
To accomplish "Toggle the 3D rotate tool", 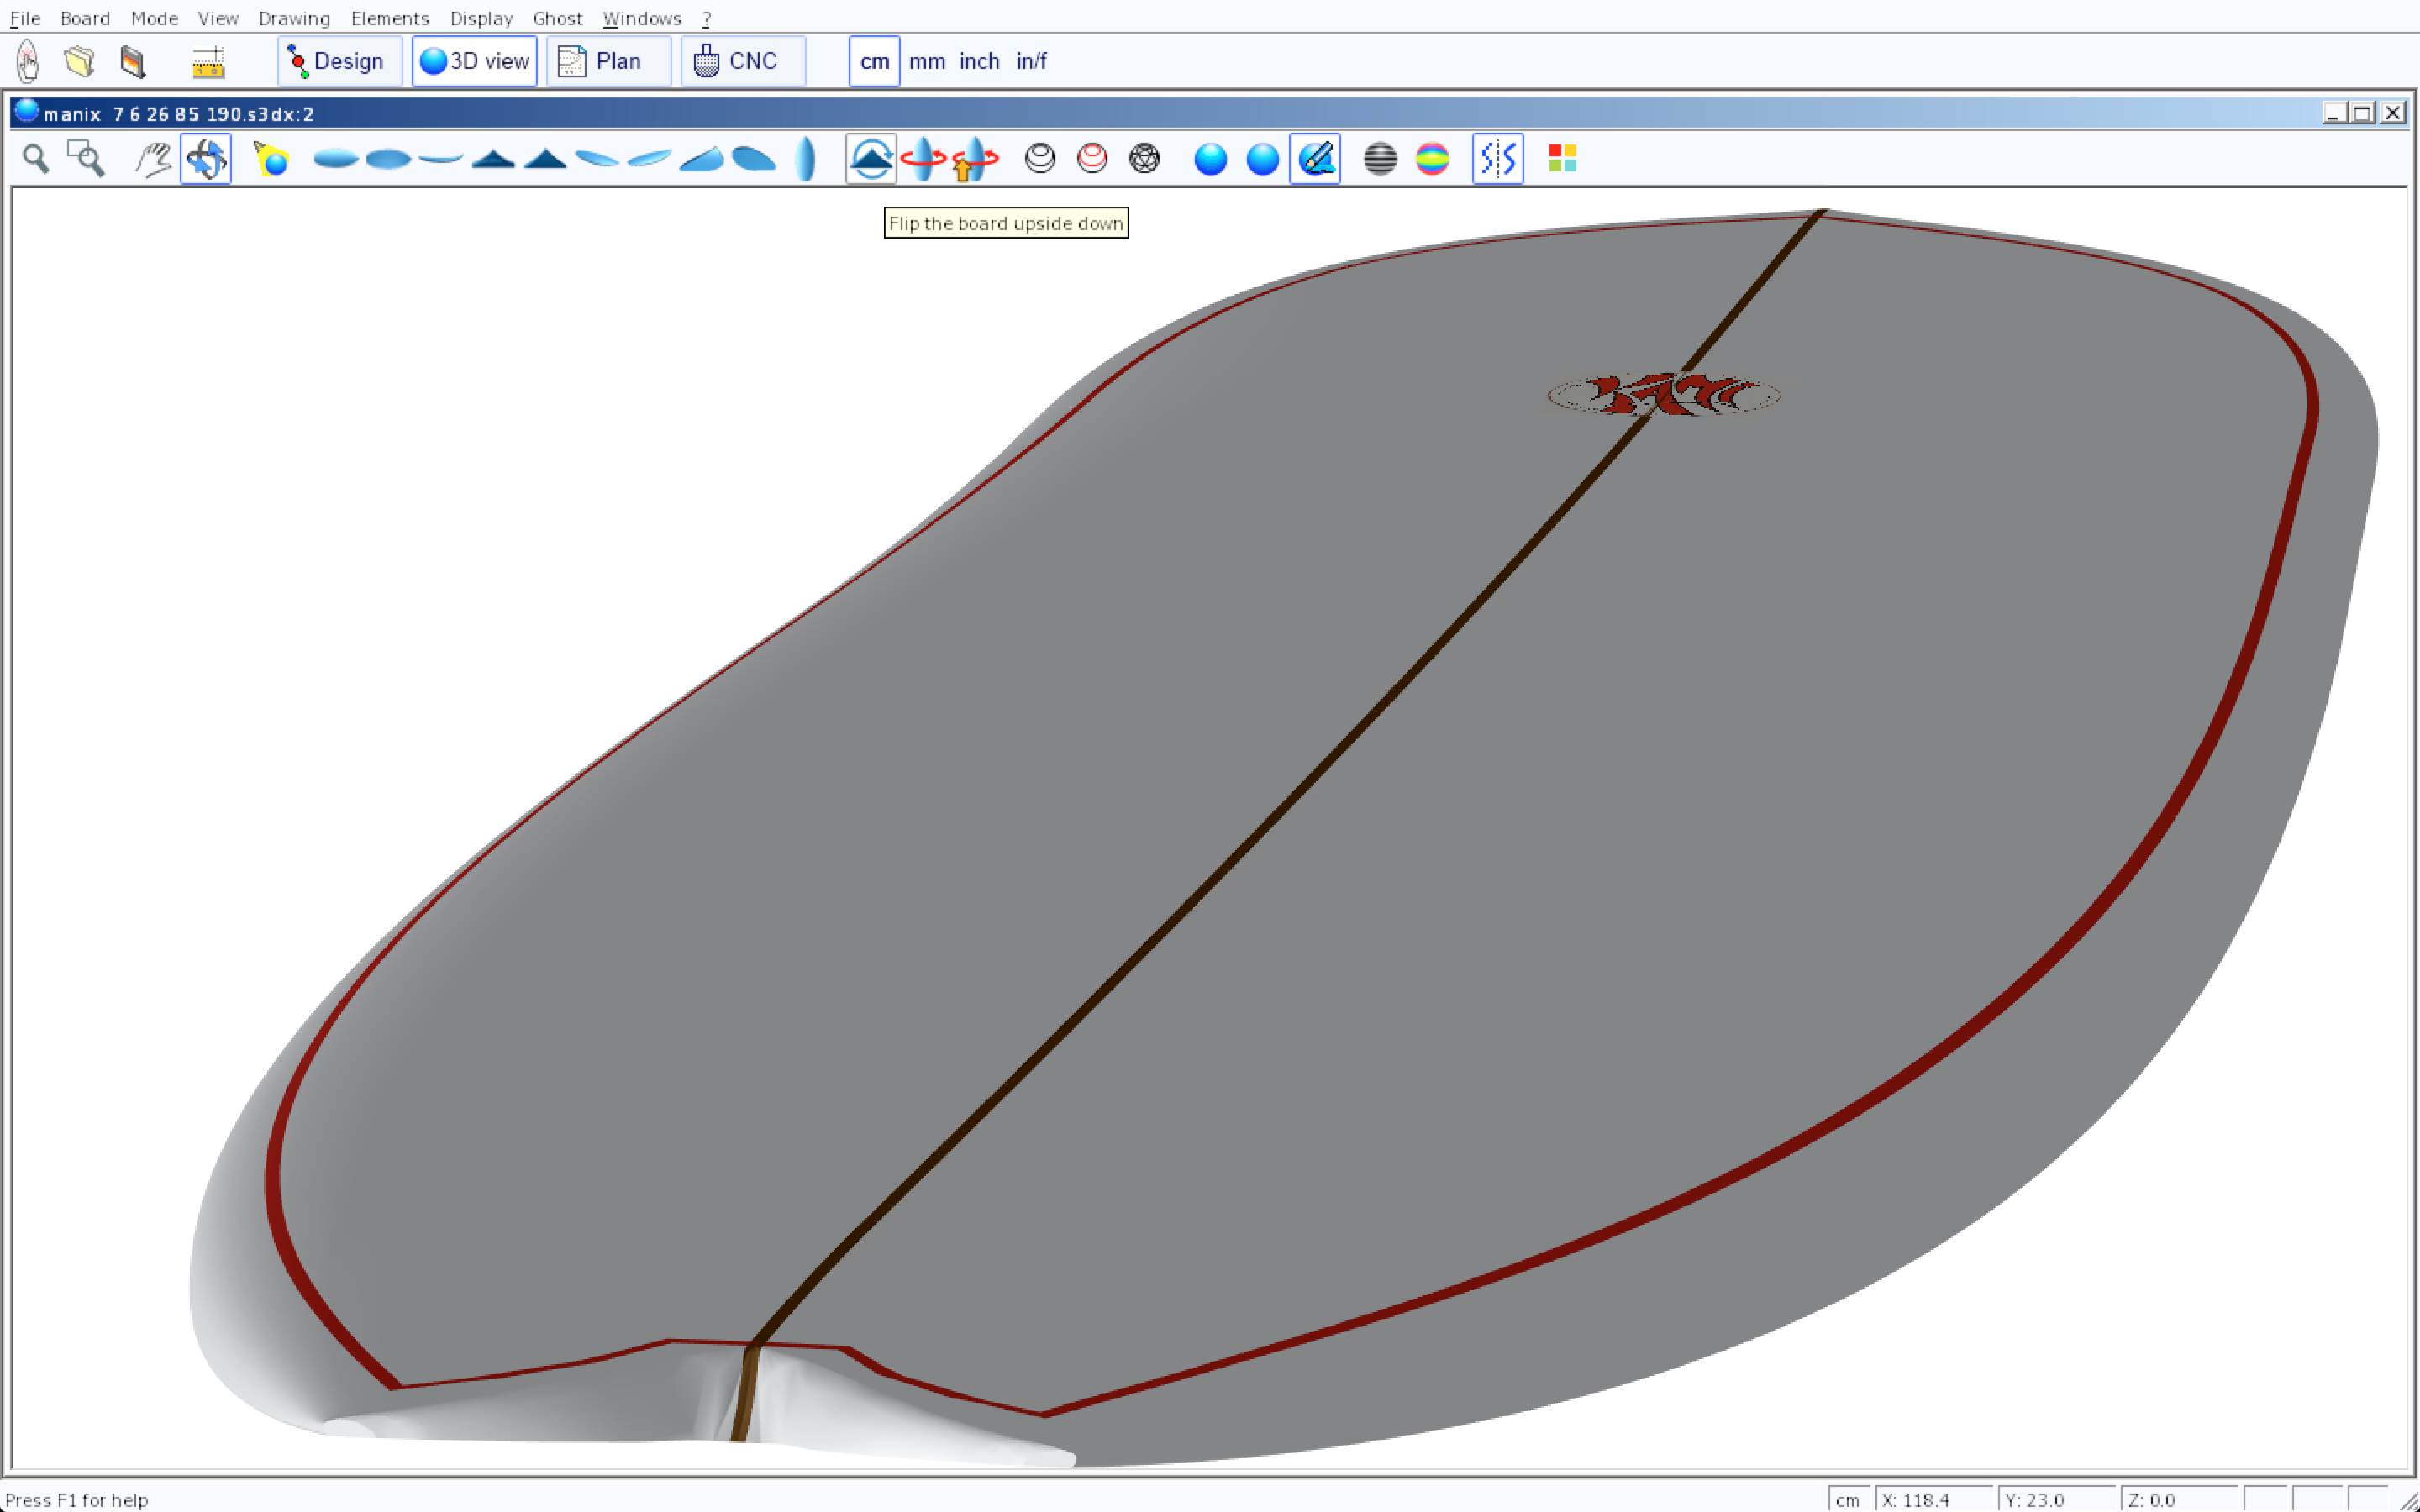I will pos(206,159).
